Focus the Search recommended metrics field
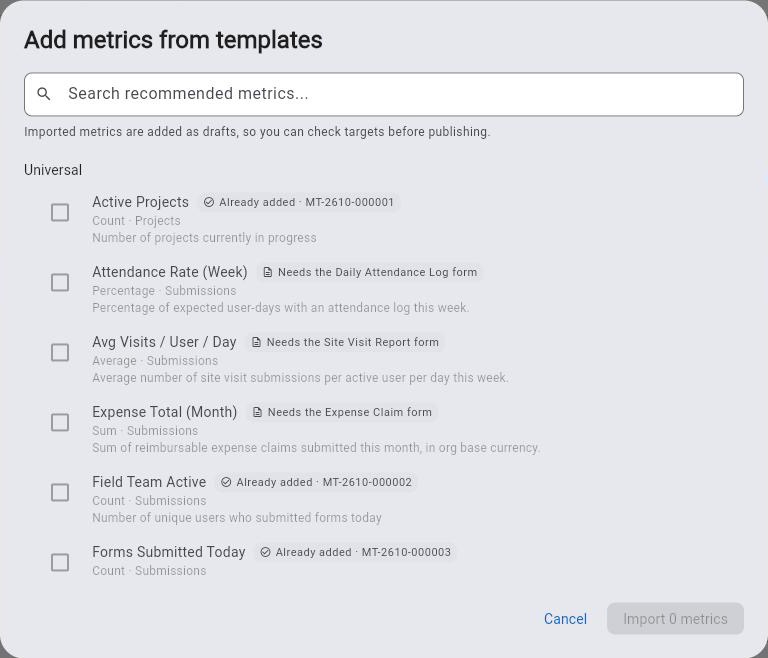768x658 pixels. click(x=384, y=94)
